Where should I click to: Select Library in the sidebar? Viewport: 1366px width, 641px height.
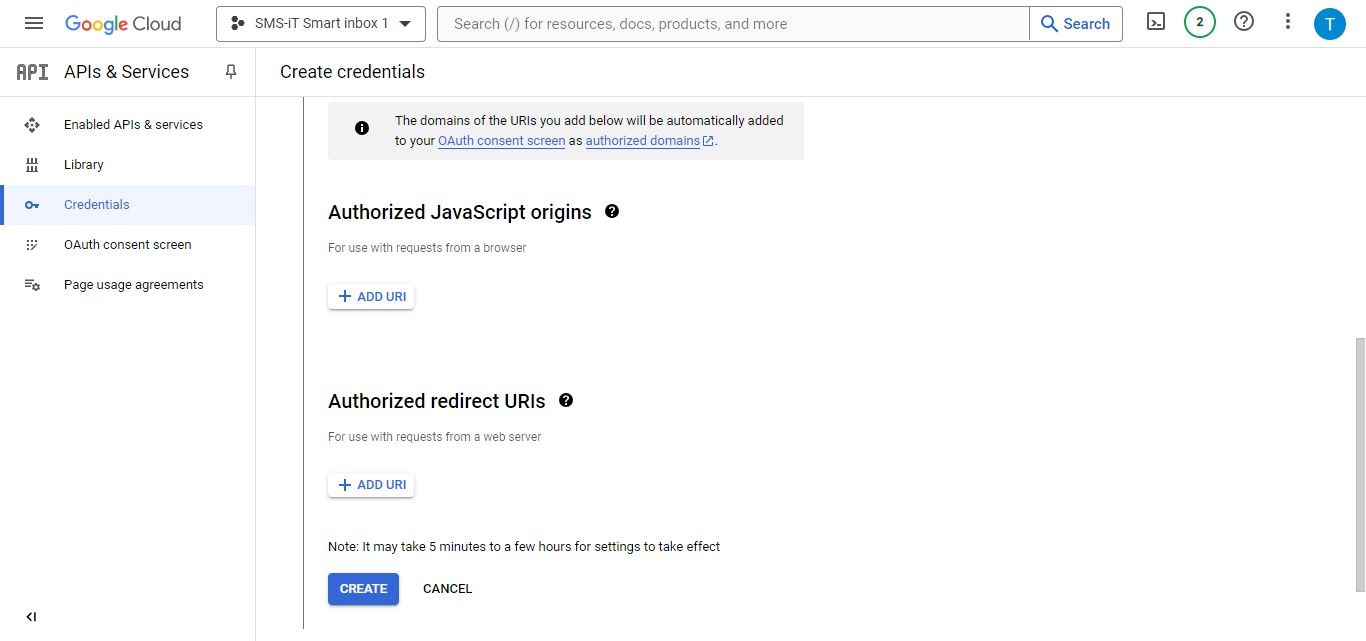click(x=83, y=164)
